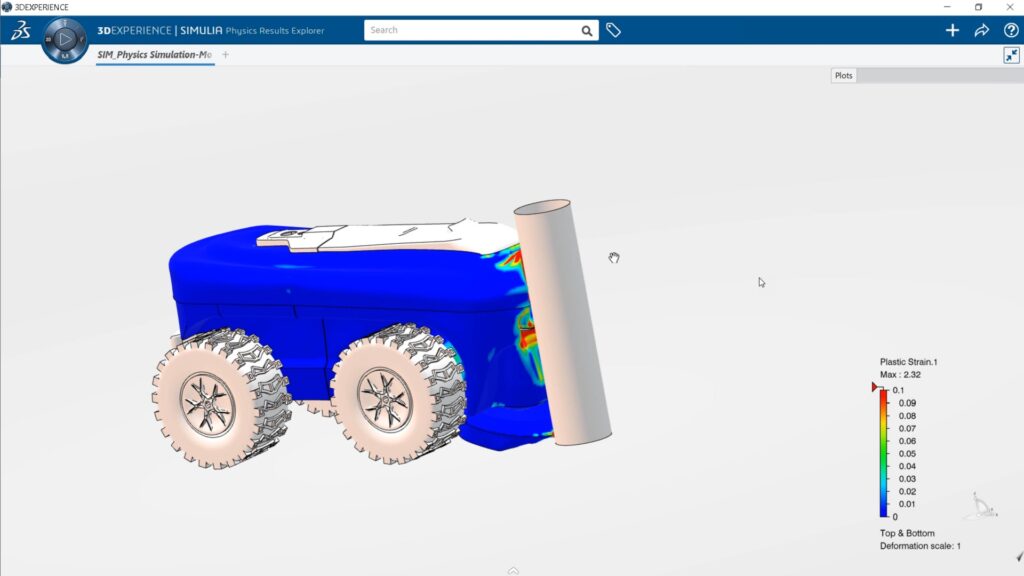
Task: Click the Help question mark icon
Action: (x=1010, y=30)
